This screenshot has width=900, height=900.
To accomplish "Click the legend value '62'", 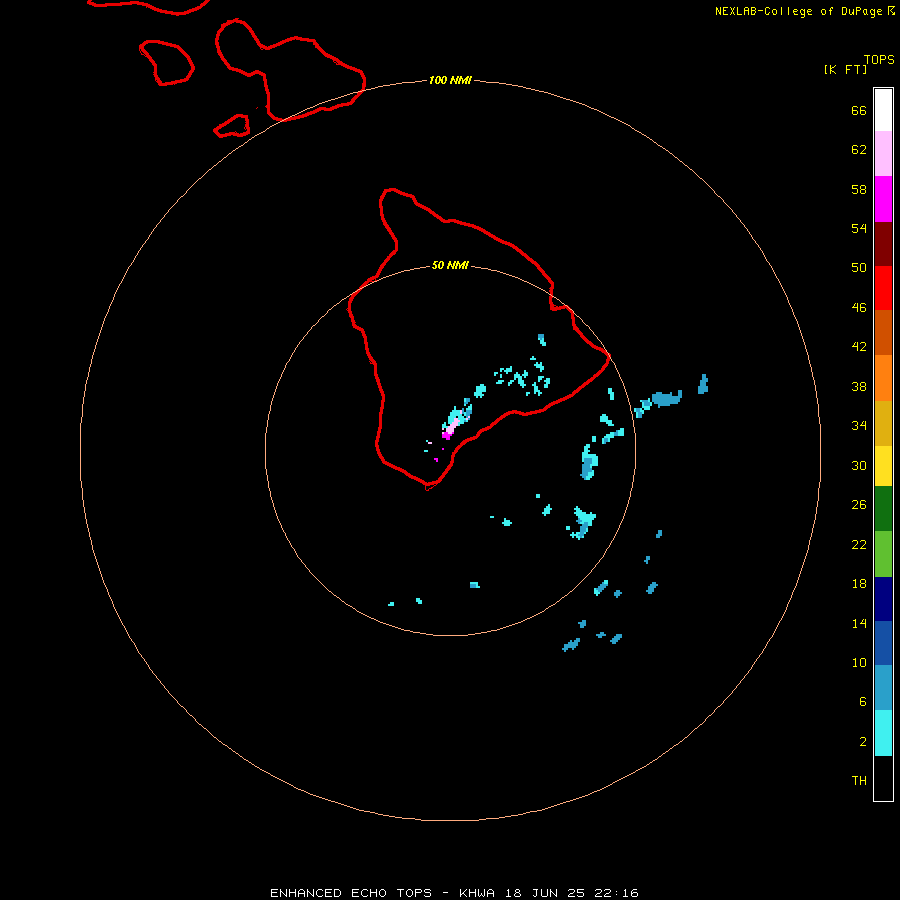I will [859, 150].
